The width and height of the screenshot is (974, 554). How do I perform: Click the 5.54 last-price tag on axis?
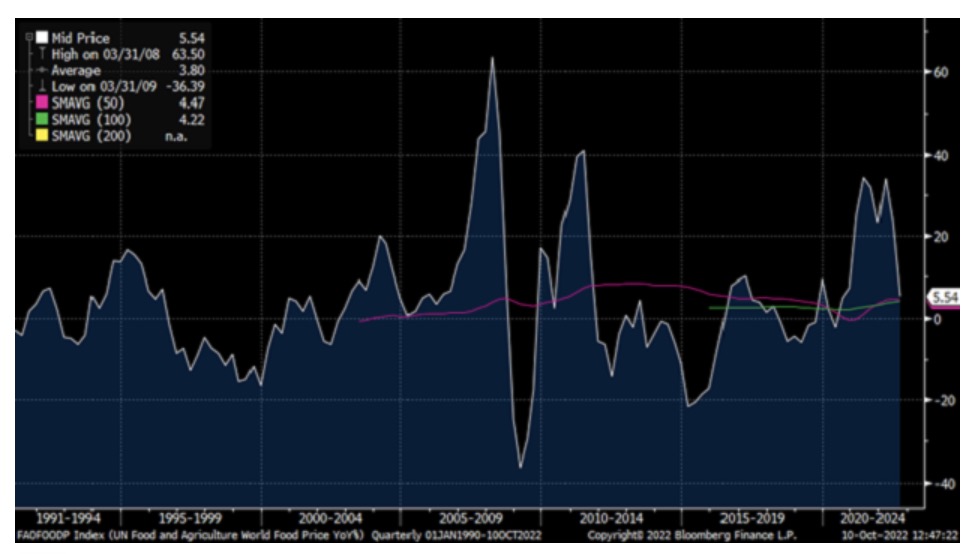(945, 298)
